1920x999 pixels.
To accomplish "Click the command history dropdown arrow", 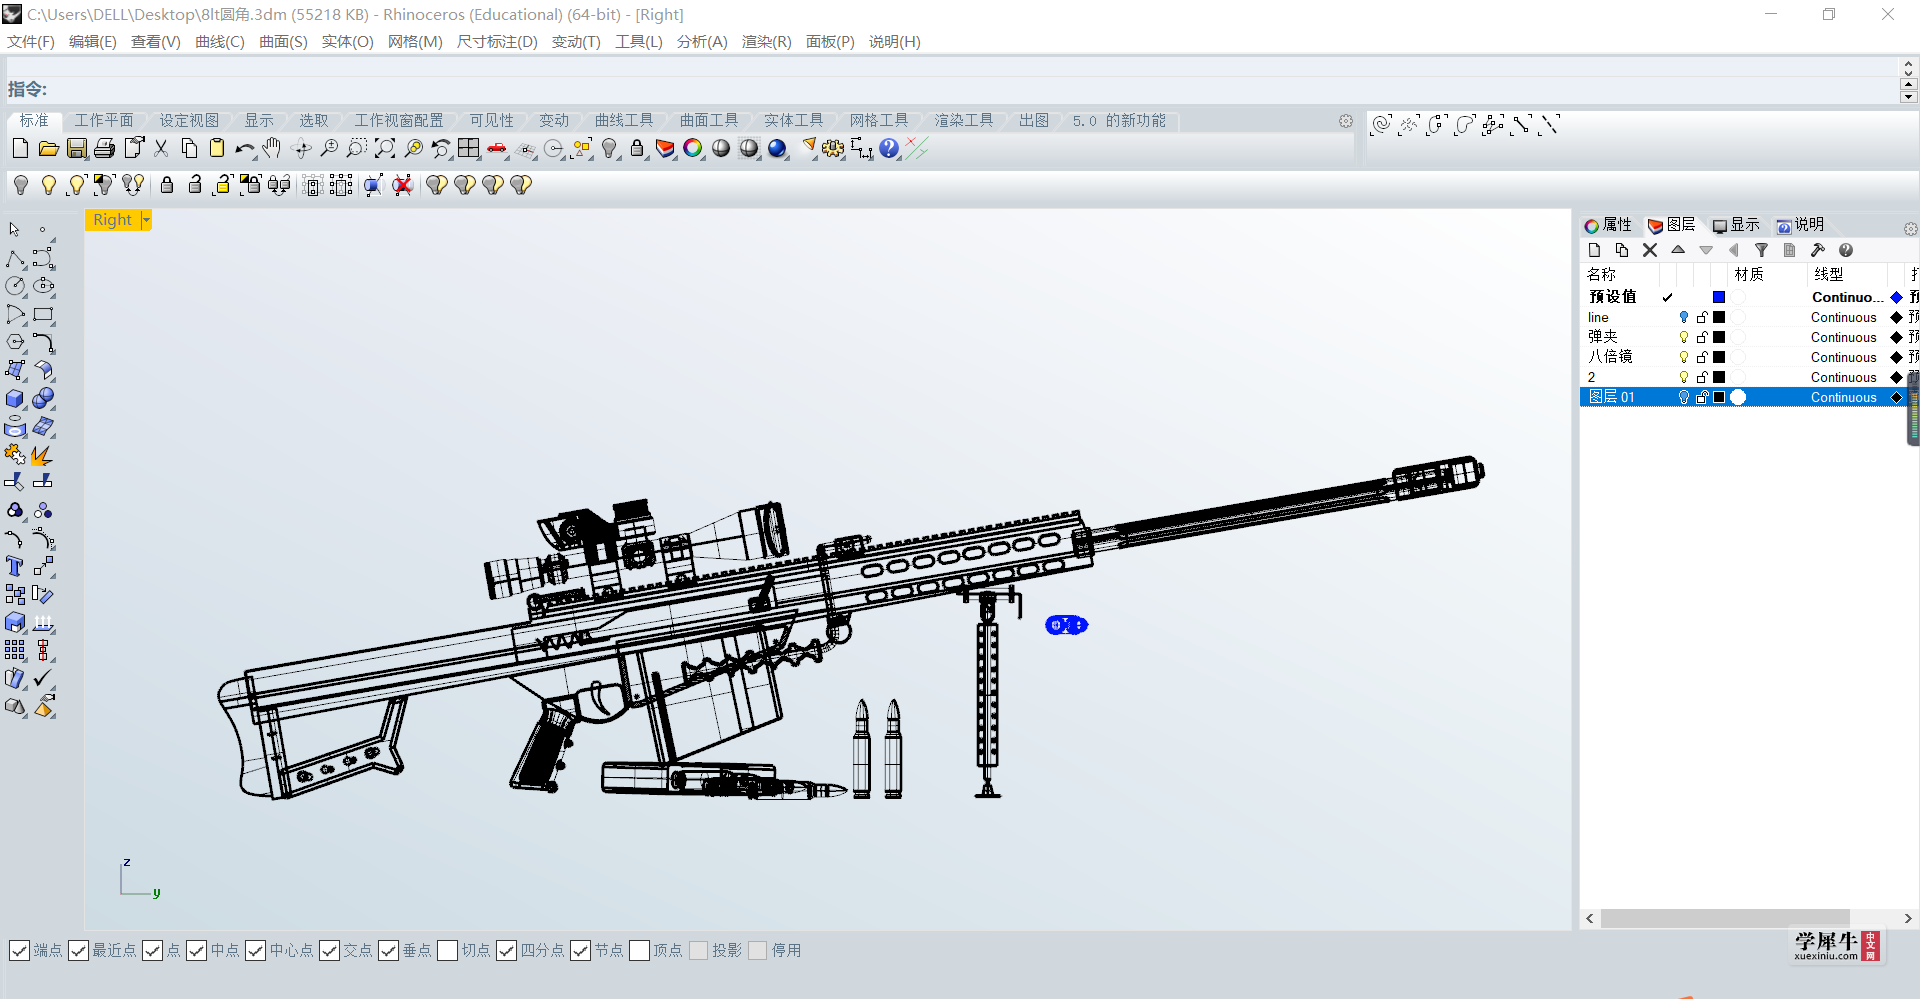I will pyautogui.click(x=1909, y=97).
